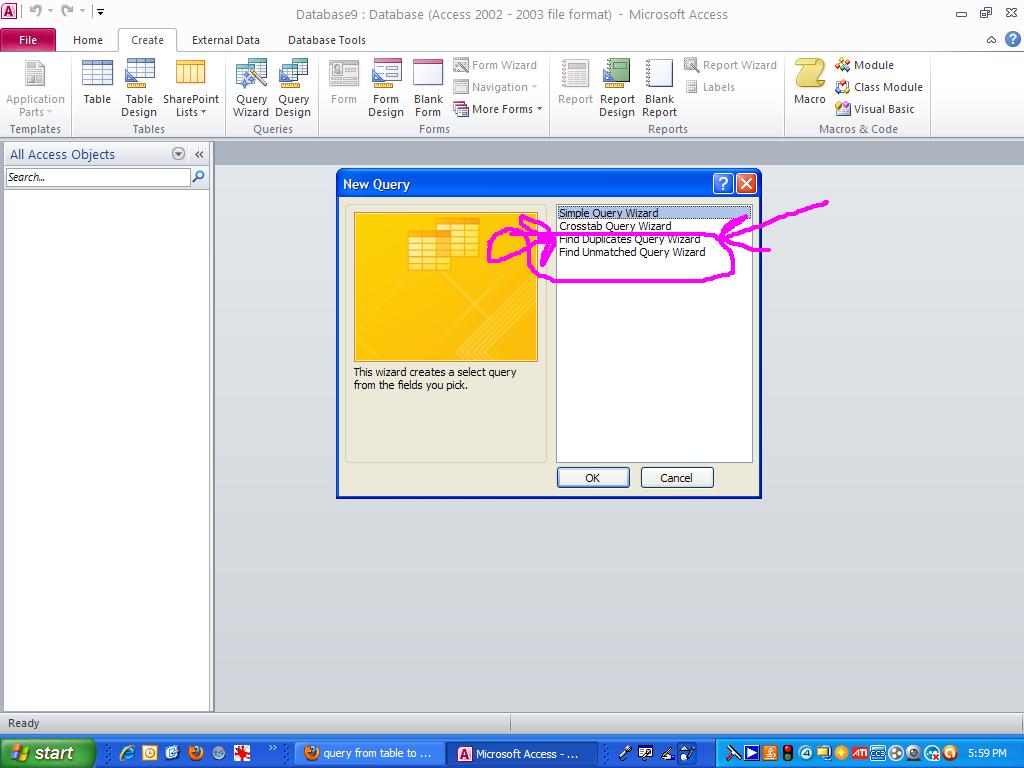The height and width of the screenshot is (768, 1024).
Task: Create a Blank Form
Action: (428, 88)
